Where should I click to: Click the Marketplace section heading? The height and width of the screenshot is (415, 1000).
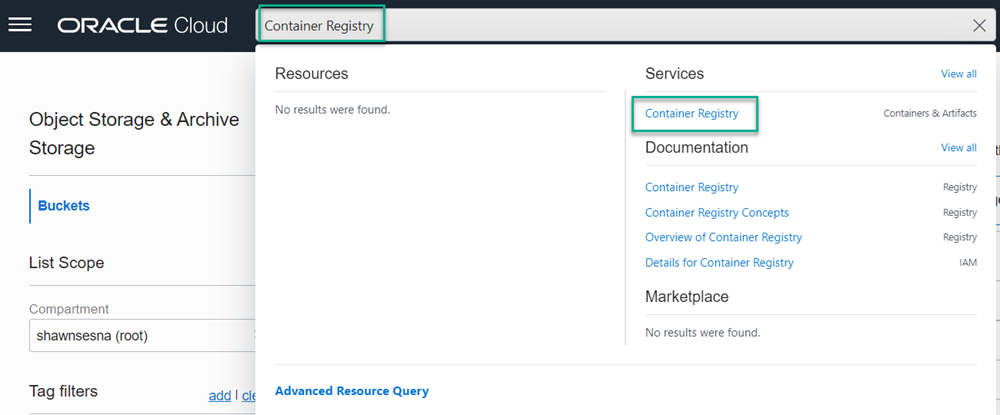click(x=687, y=297)
